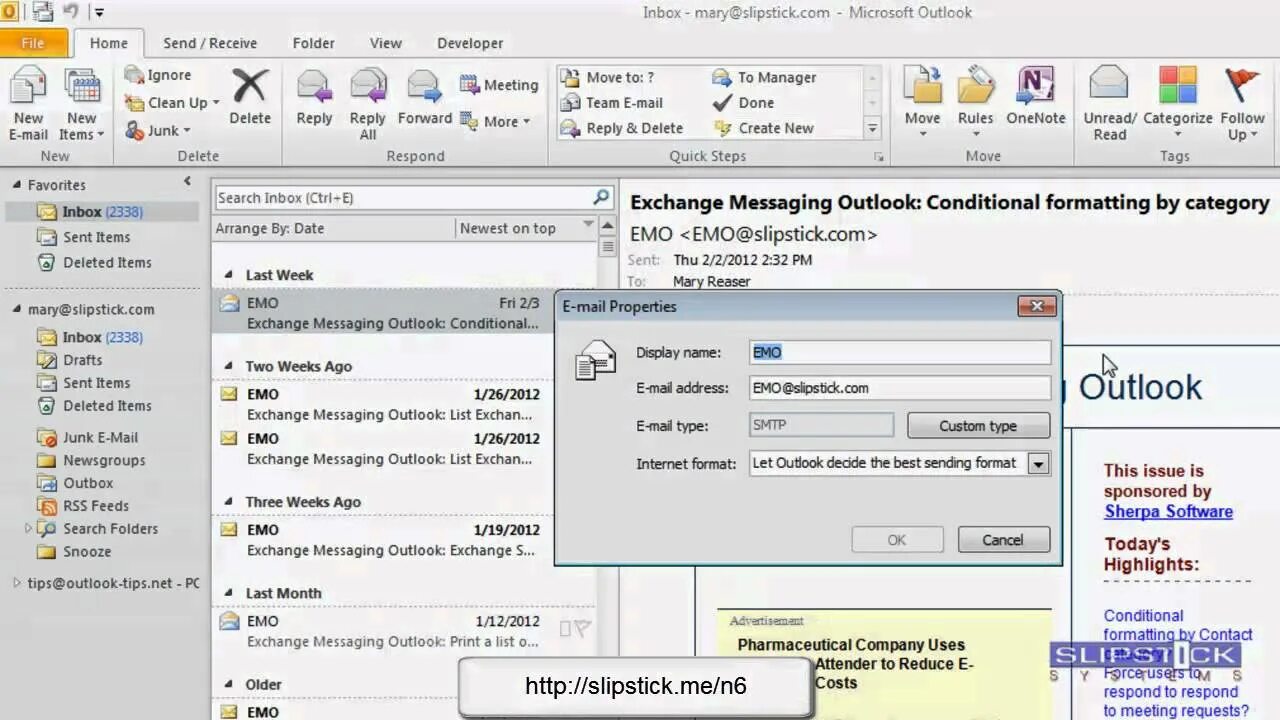Create a New E-mail from ribbon
This screenshot has width=1280, height=720.
pos(28,104)
